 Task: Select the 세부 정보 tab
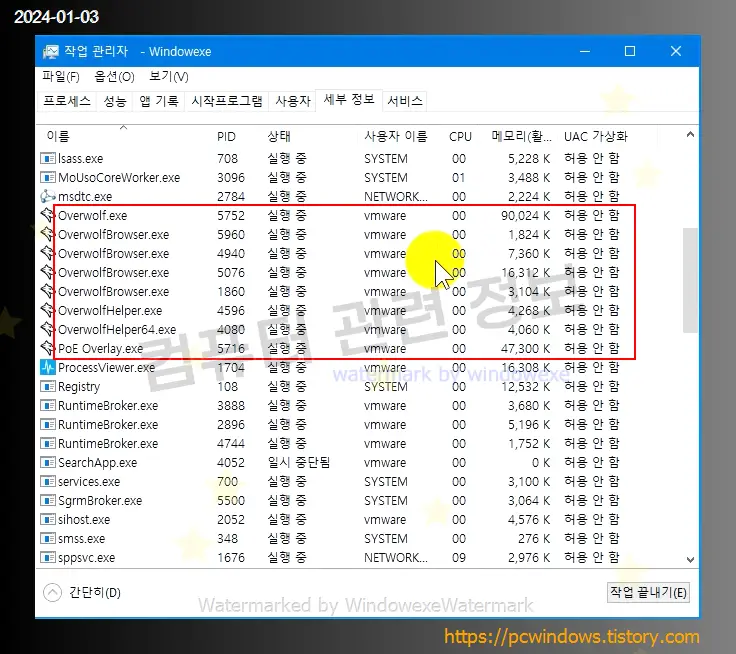pos(349,100)
